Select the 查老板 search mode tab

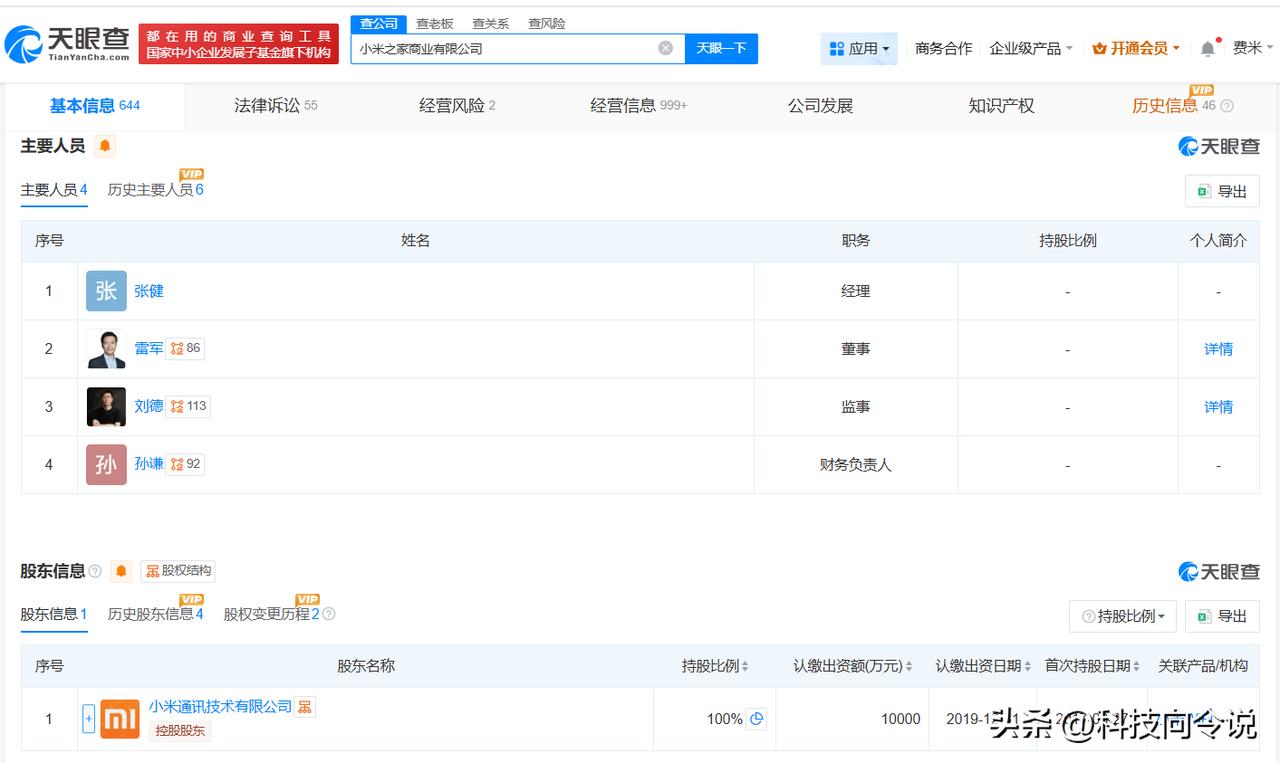click(x=434, y=24)
